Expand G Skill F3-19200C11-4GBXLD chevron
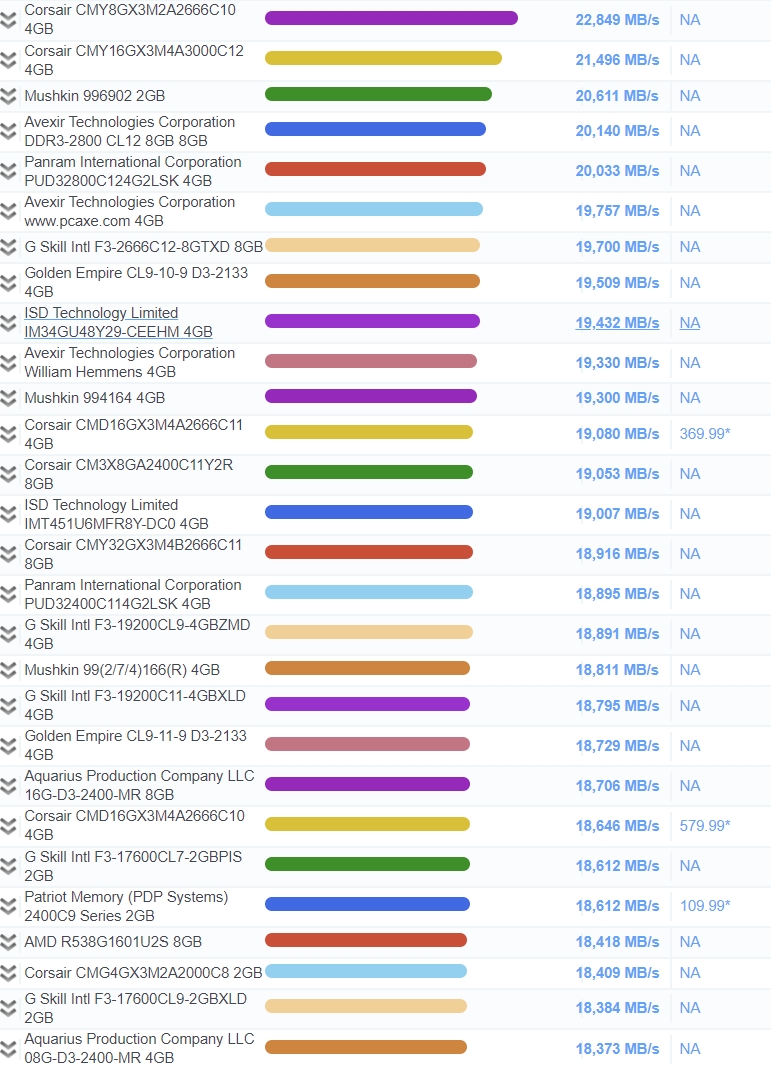Screen dimensions: 771x1067 [x=8, y=706]
